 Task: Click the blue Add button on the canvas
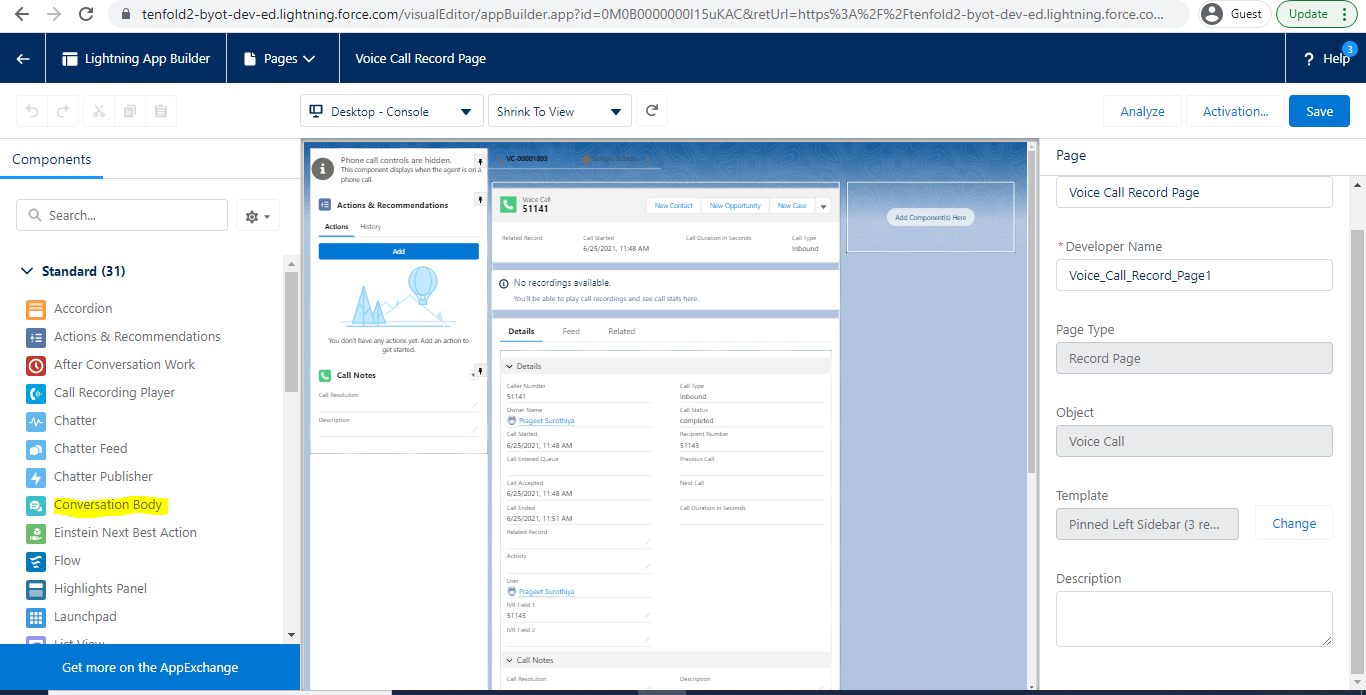click(x=399, y=251)
